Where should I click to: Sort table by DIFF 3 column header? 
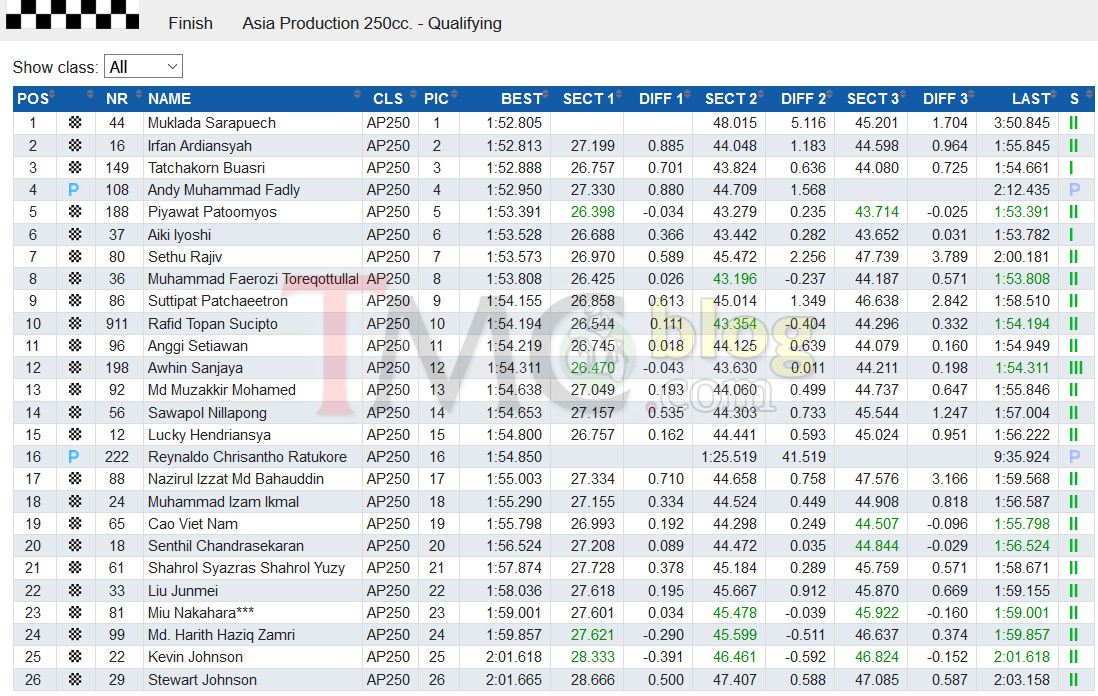[943, 99]
